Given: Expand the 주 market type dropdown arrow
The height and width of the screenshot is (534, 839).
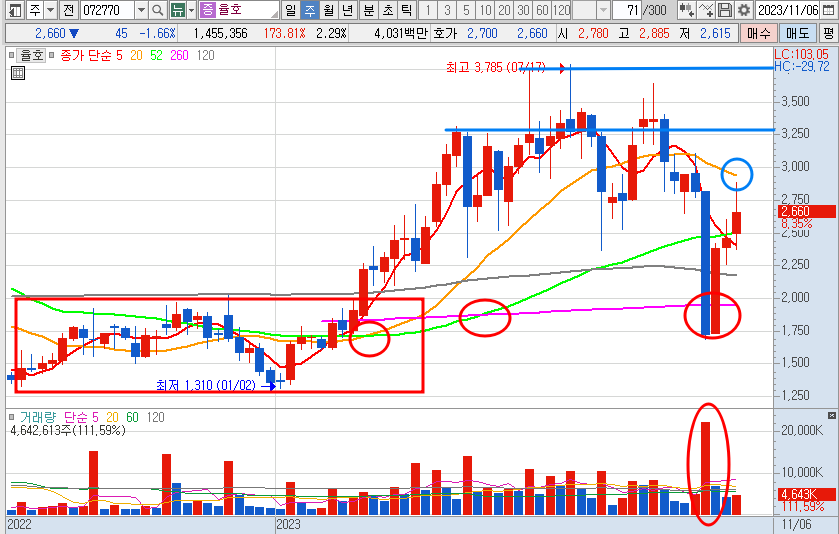Looking at the screenshot, I should point(50,10).
